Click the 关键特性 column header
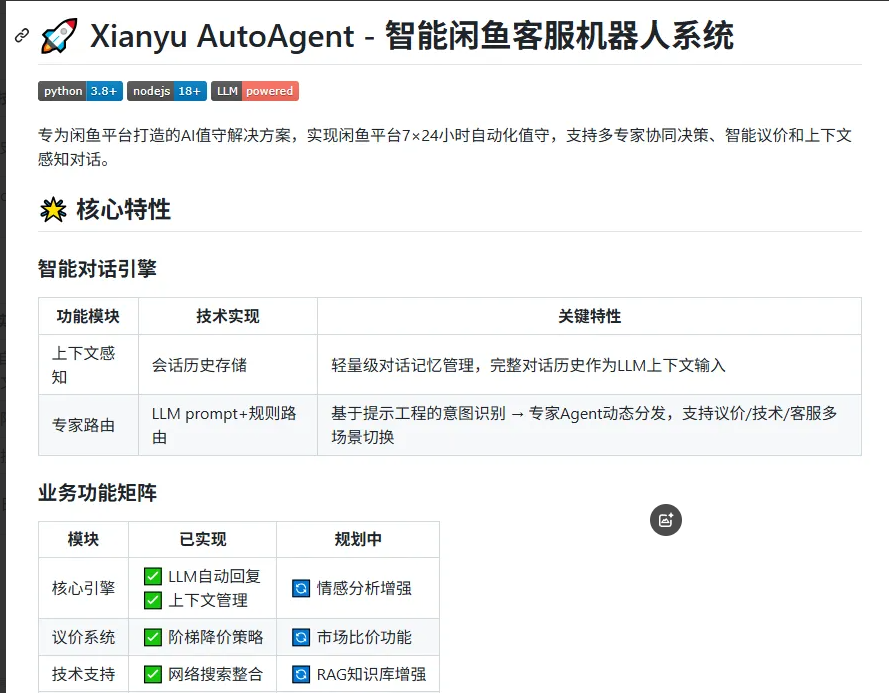Screen dimensions: 889x693 [x=590, y=316]
